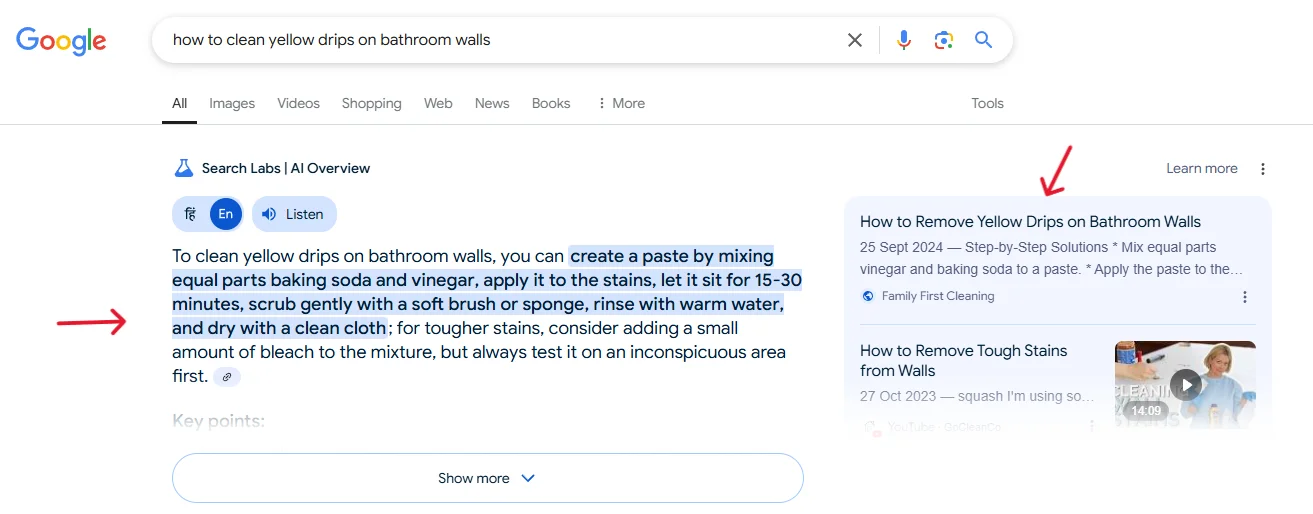
Task: Open the Tools options
Action: 987,103
